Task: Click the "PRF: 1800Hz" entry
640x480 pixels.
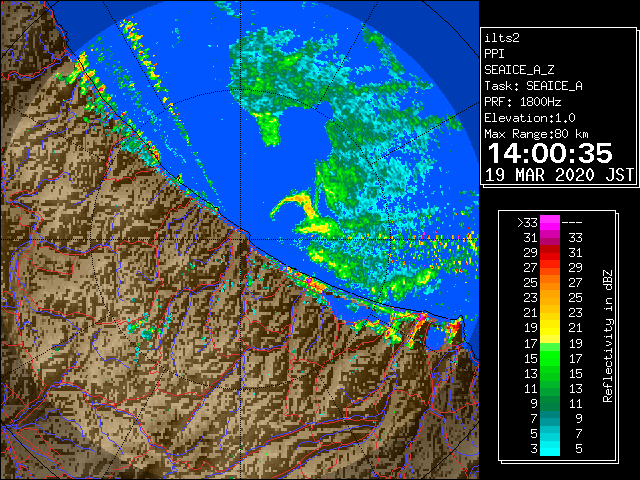Action: pos(523,102)
